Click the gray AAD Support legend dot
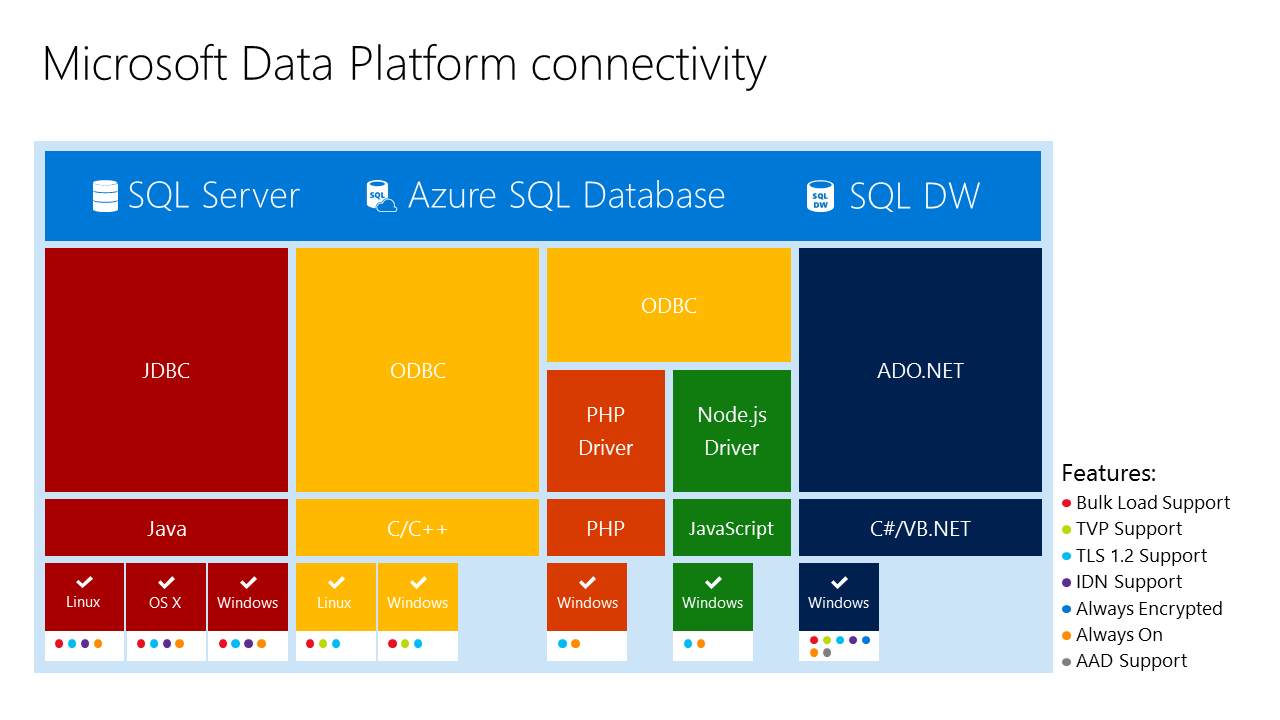 pyautogui.click(x=1067, y=661)
